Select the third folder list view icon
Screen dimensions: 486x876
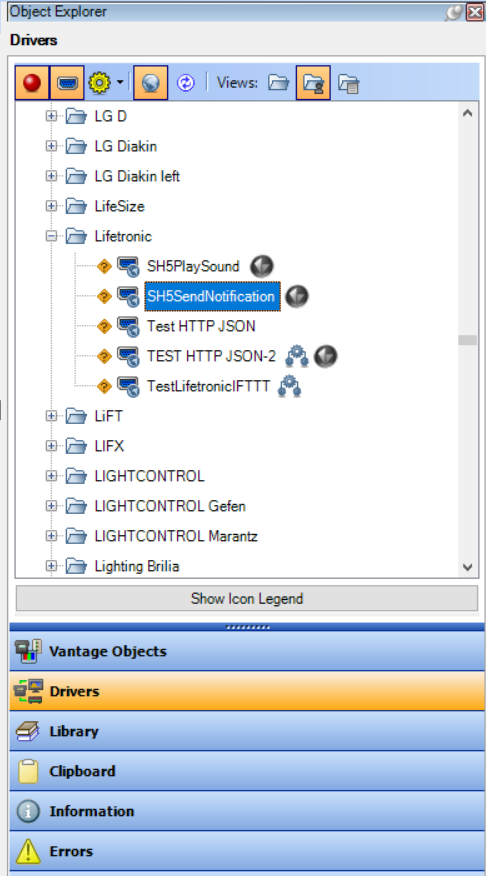(x=349, y=83)
